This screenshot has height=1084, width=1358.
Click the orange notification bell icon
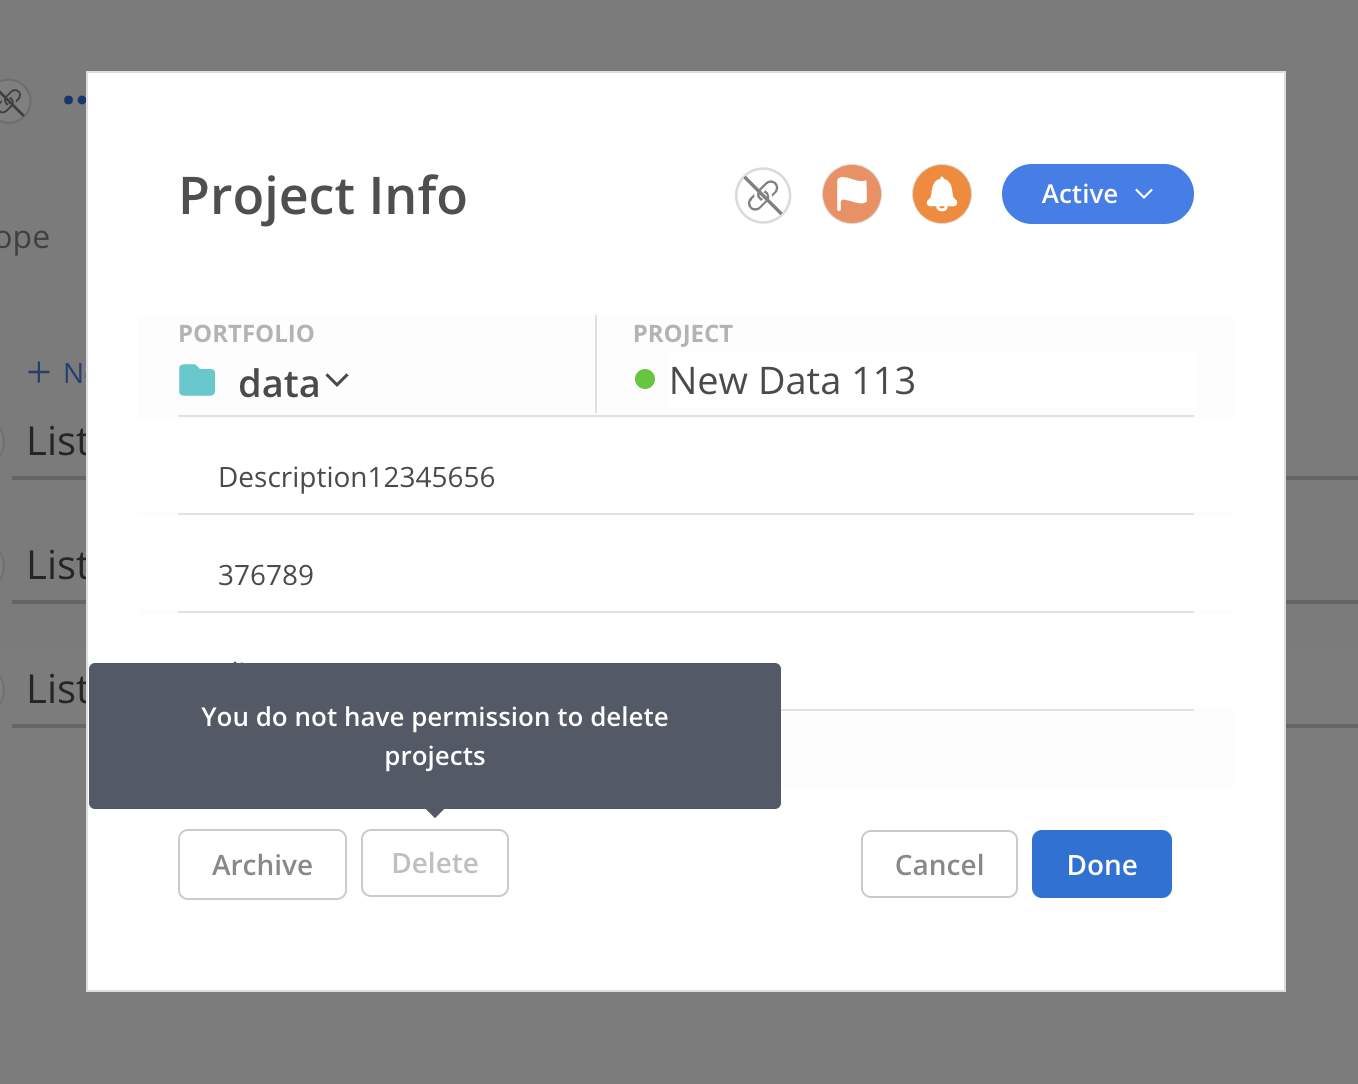pos(942,194)
